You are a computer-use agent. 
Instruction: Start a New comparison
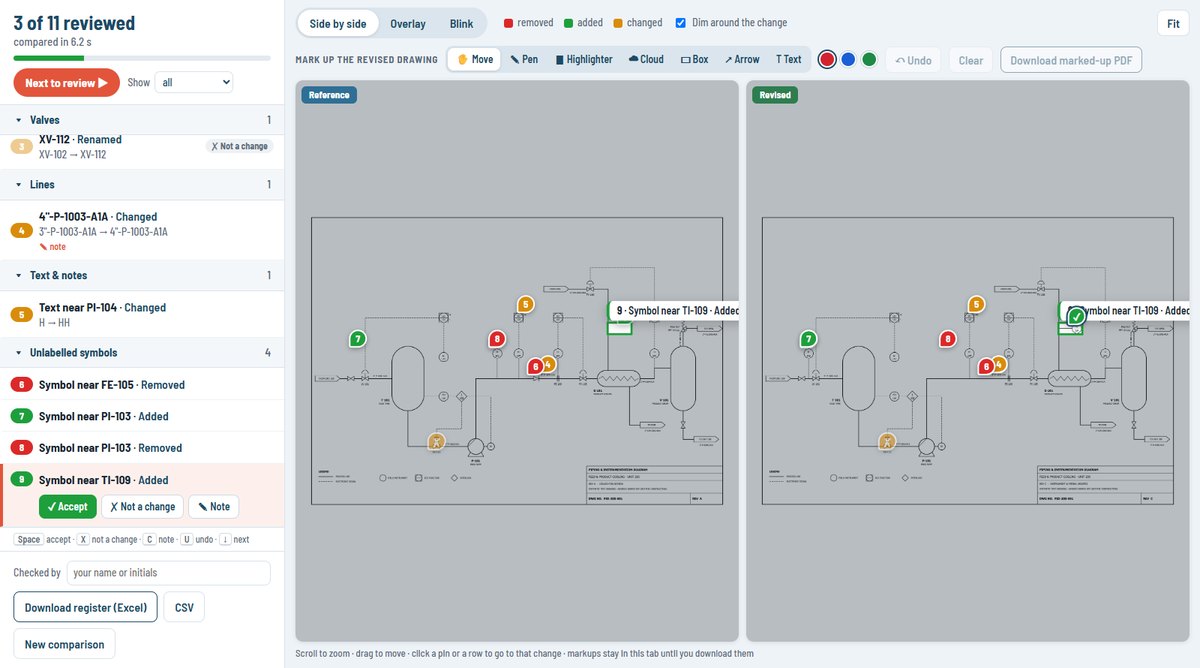coord(64,644)
